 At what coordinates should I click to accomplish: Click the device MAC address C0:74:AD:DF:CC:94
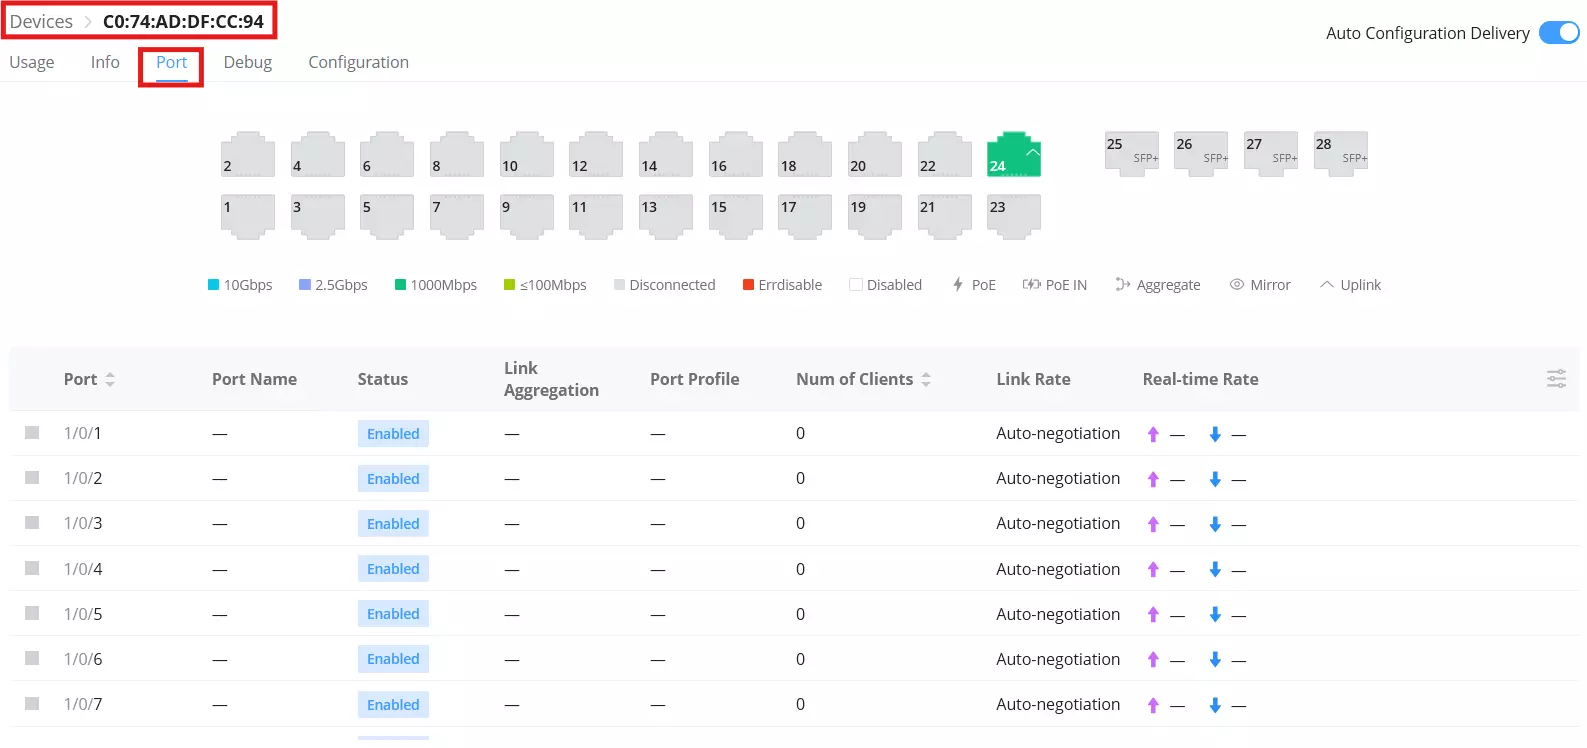click(184, 21)
